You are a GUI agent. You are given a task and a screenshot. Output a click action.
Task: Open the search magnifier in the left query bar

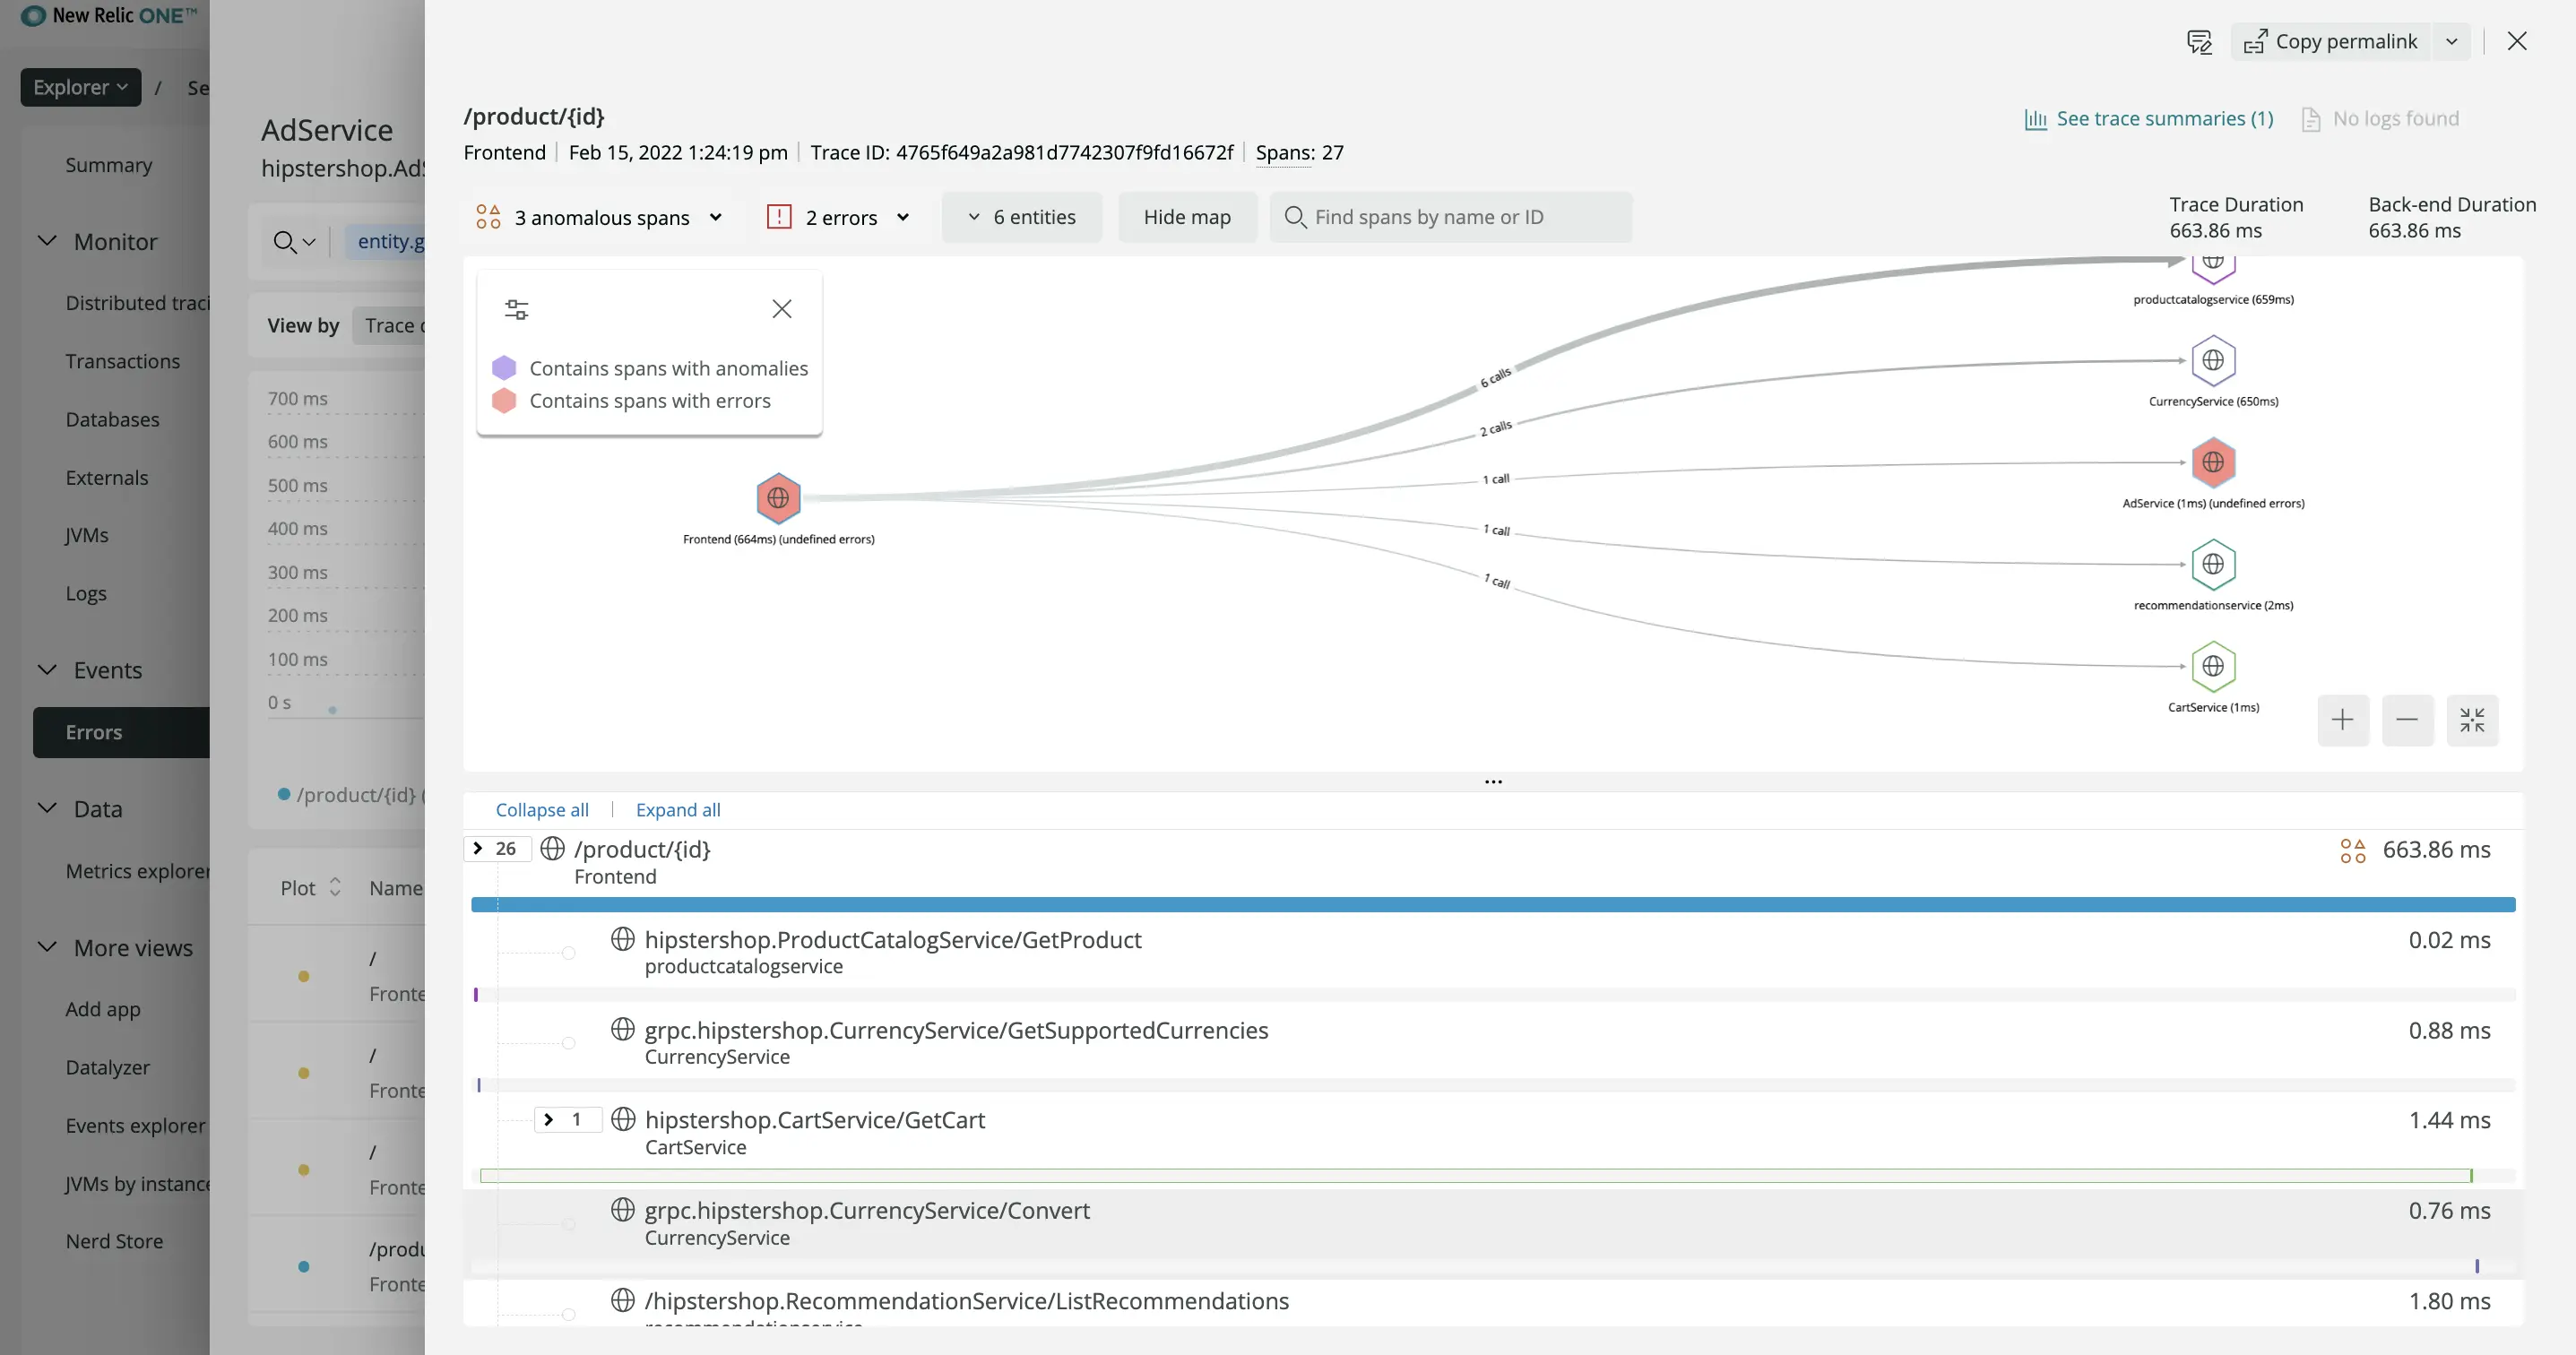287,241
